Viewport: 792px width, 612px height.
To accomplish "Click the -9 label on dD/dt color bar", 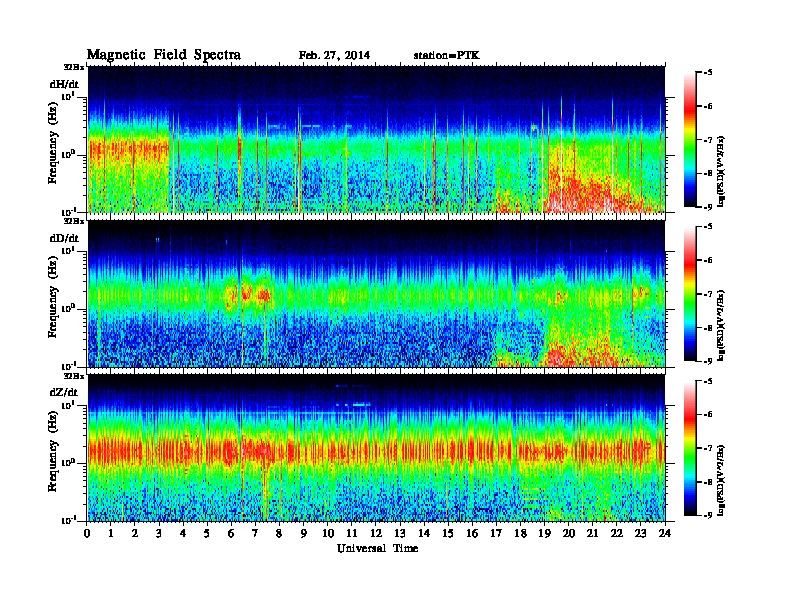I will coord(708,361).
